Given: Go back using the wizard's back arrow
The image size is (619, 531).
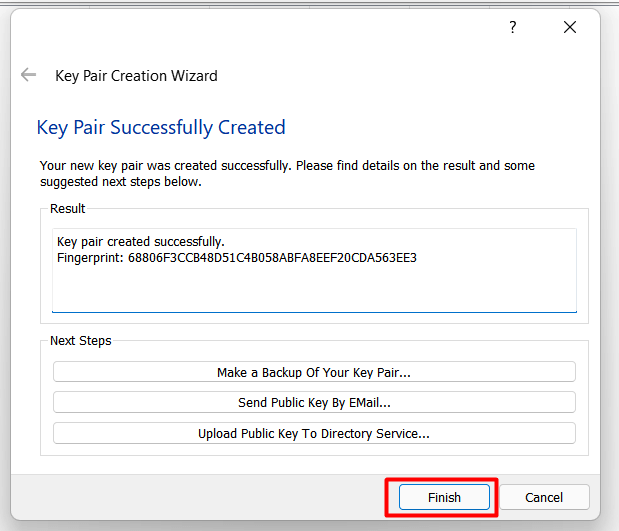Looking at the screenshot, I should (28, 74).
